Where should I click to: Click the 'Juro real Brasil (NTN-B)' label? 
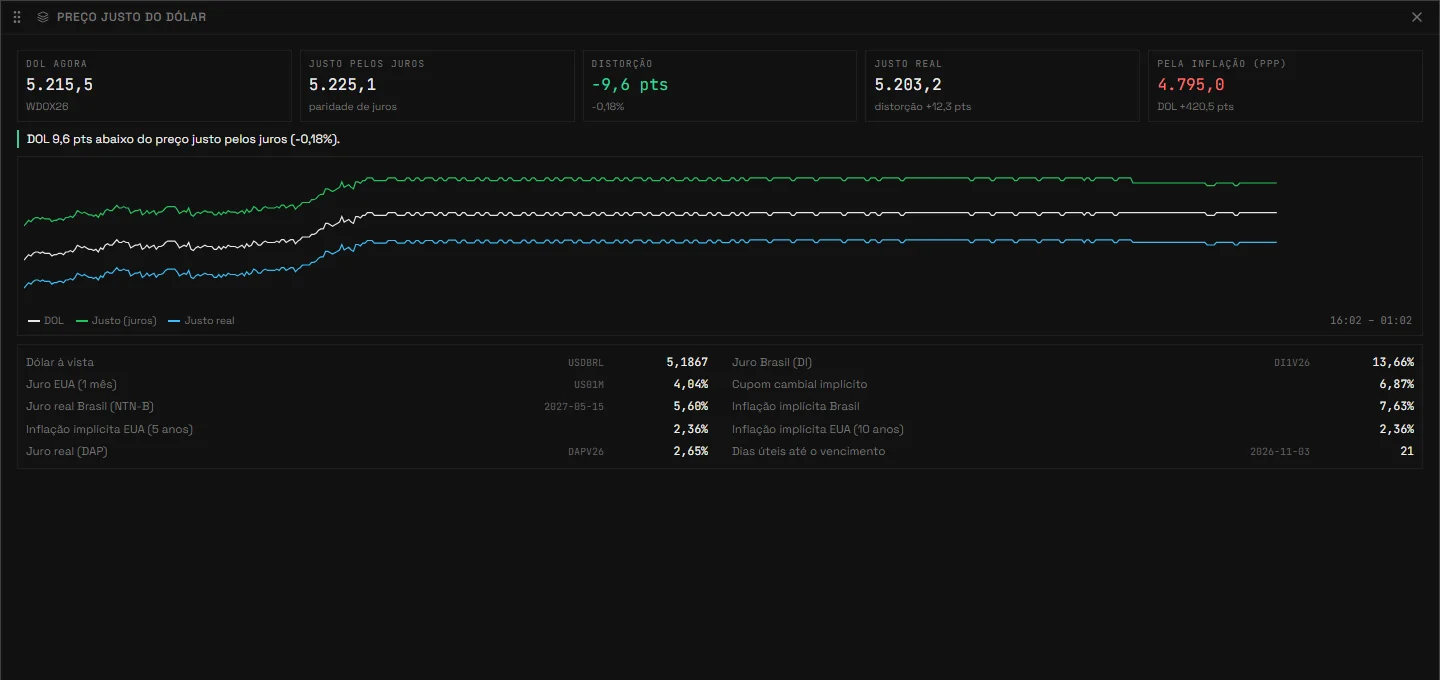click(90, 406)
